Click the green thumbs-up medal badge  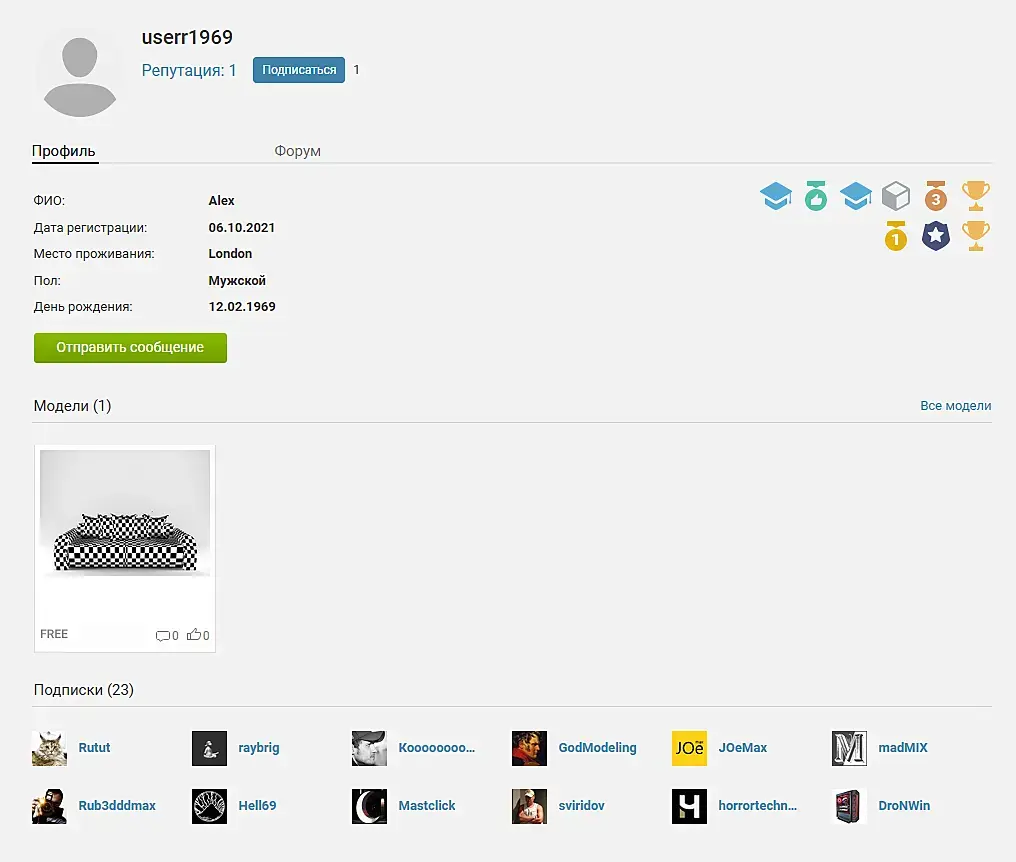pyautogui.click(x=816, y=196)
